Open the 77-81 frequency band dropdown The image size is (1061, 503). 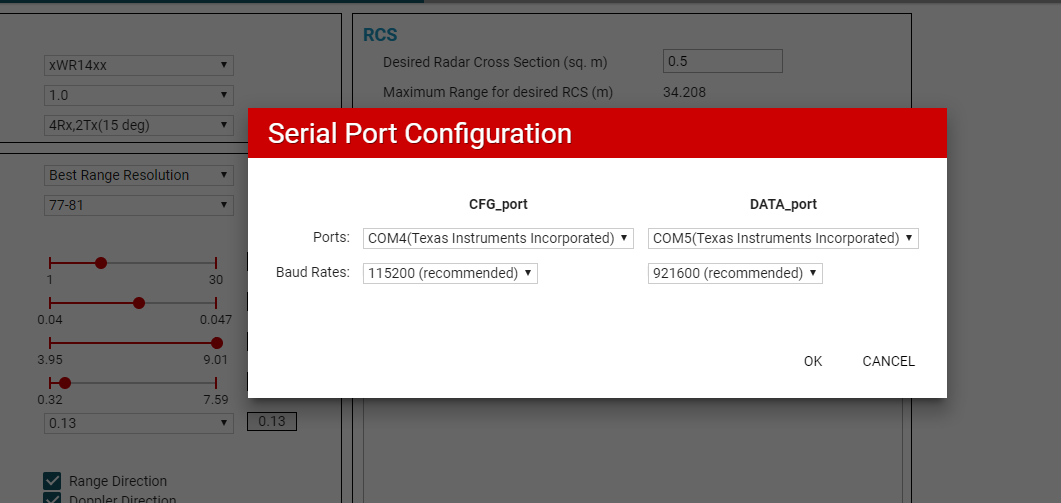click(x=139, y=205)
